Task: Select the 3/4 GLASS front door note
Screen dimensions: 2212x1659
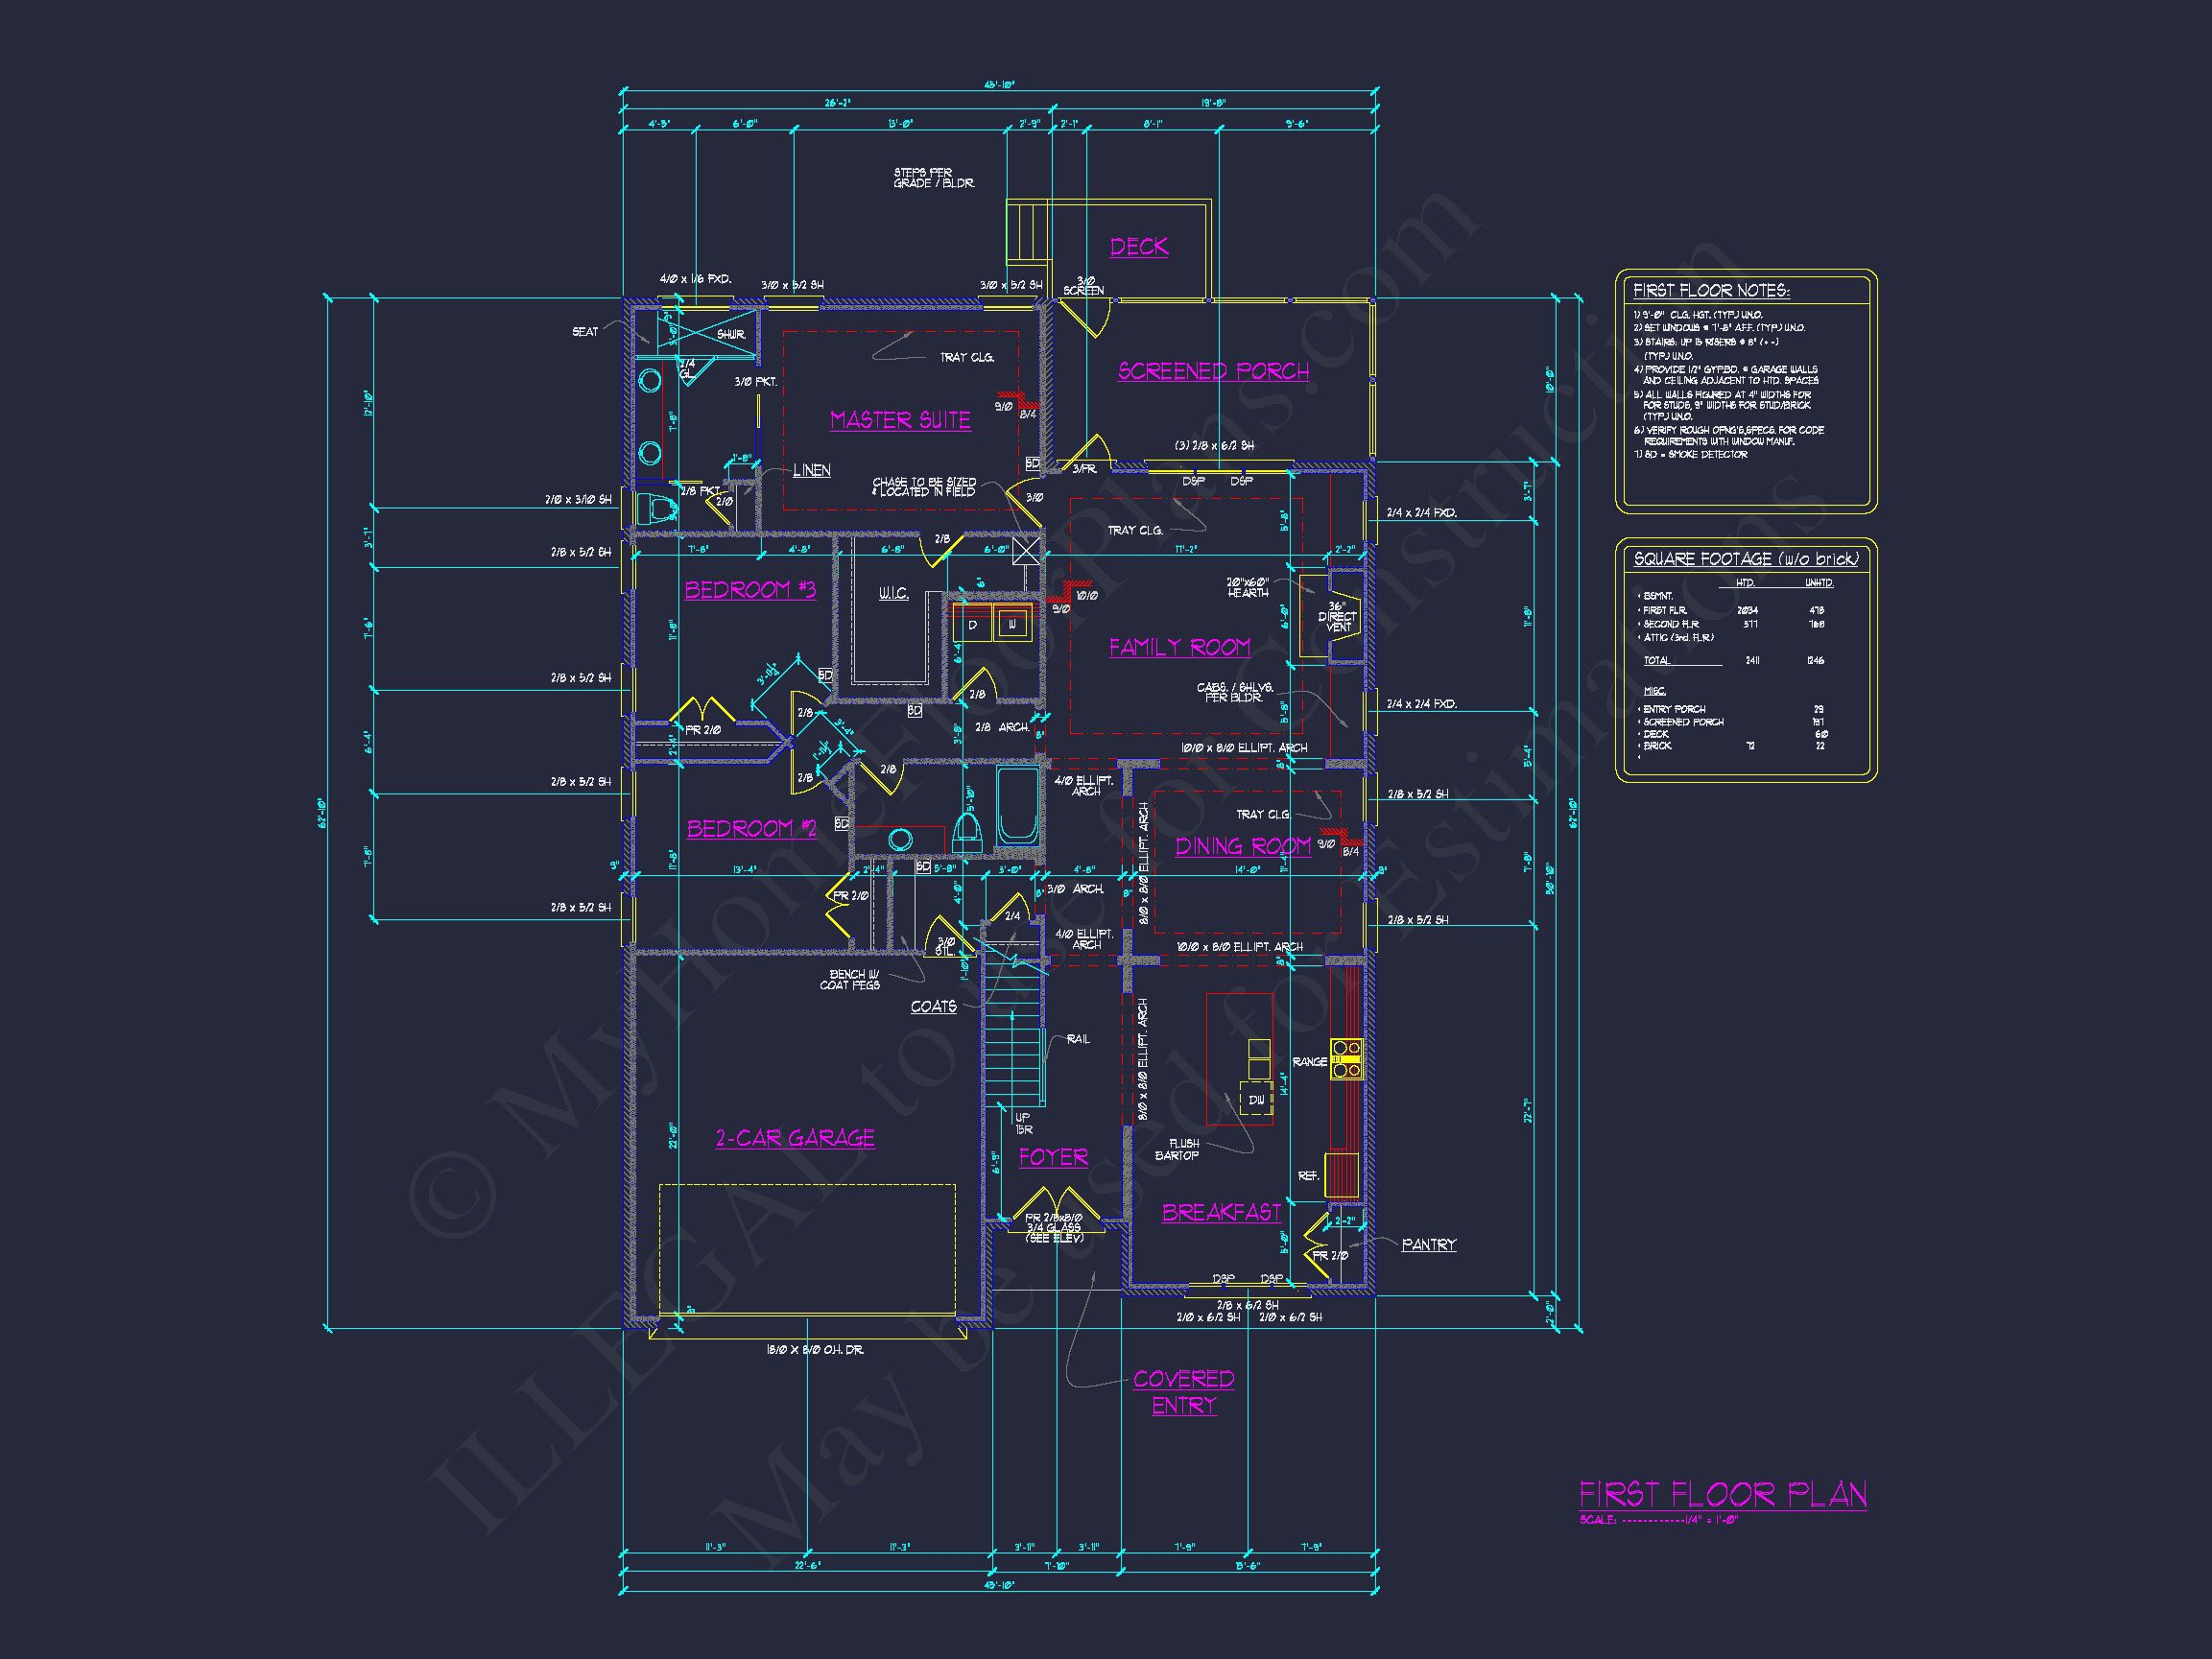Action: 1054,1228
